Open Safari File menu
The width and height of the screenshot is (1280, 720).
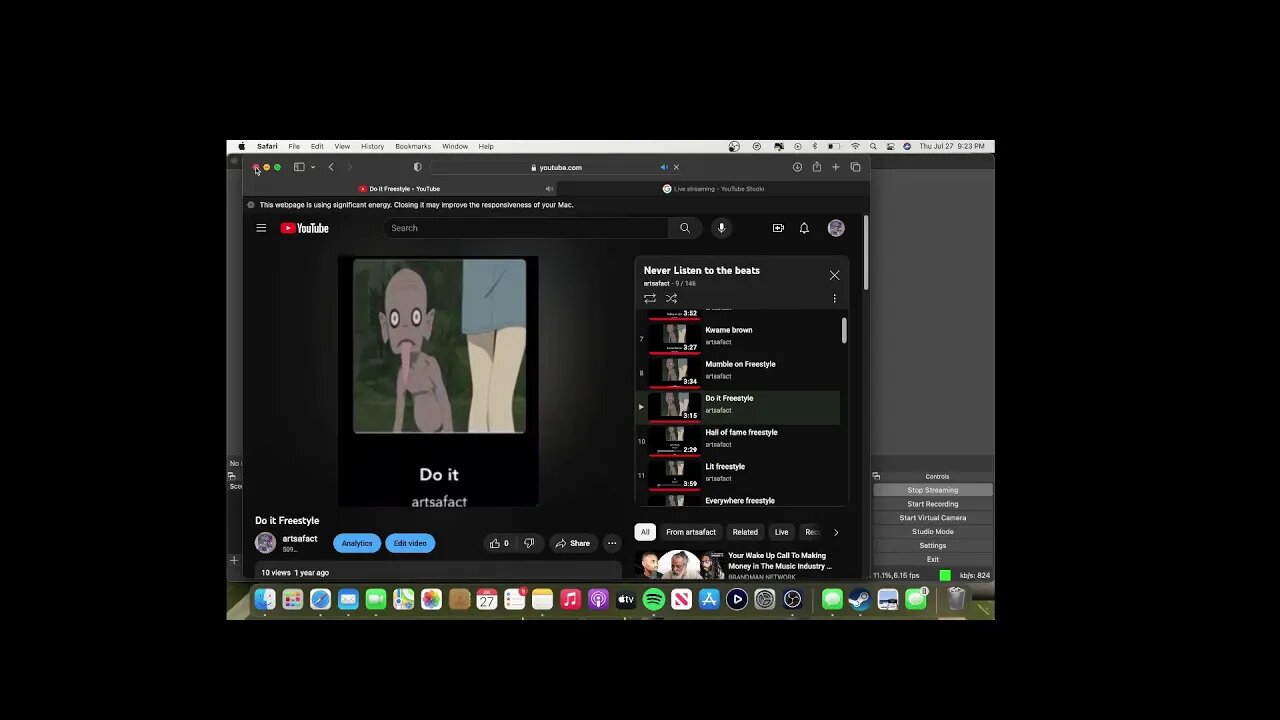[294, 146]
